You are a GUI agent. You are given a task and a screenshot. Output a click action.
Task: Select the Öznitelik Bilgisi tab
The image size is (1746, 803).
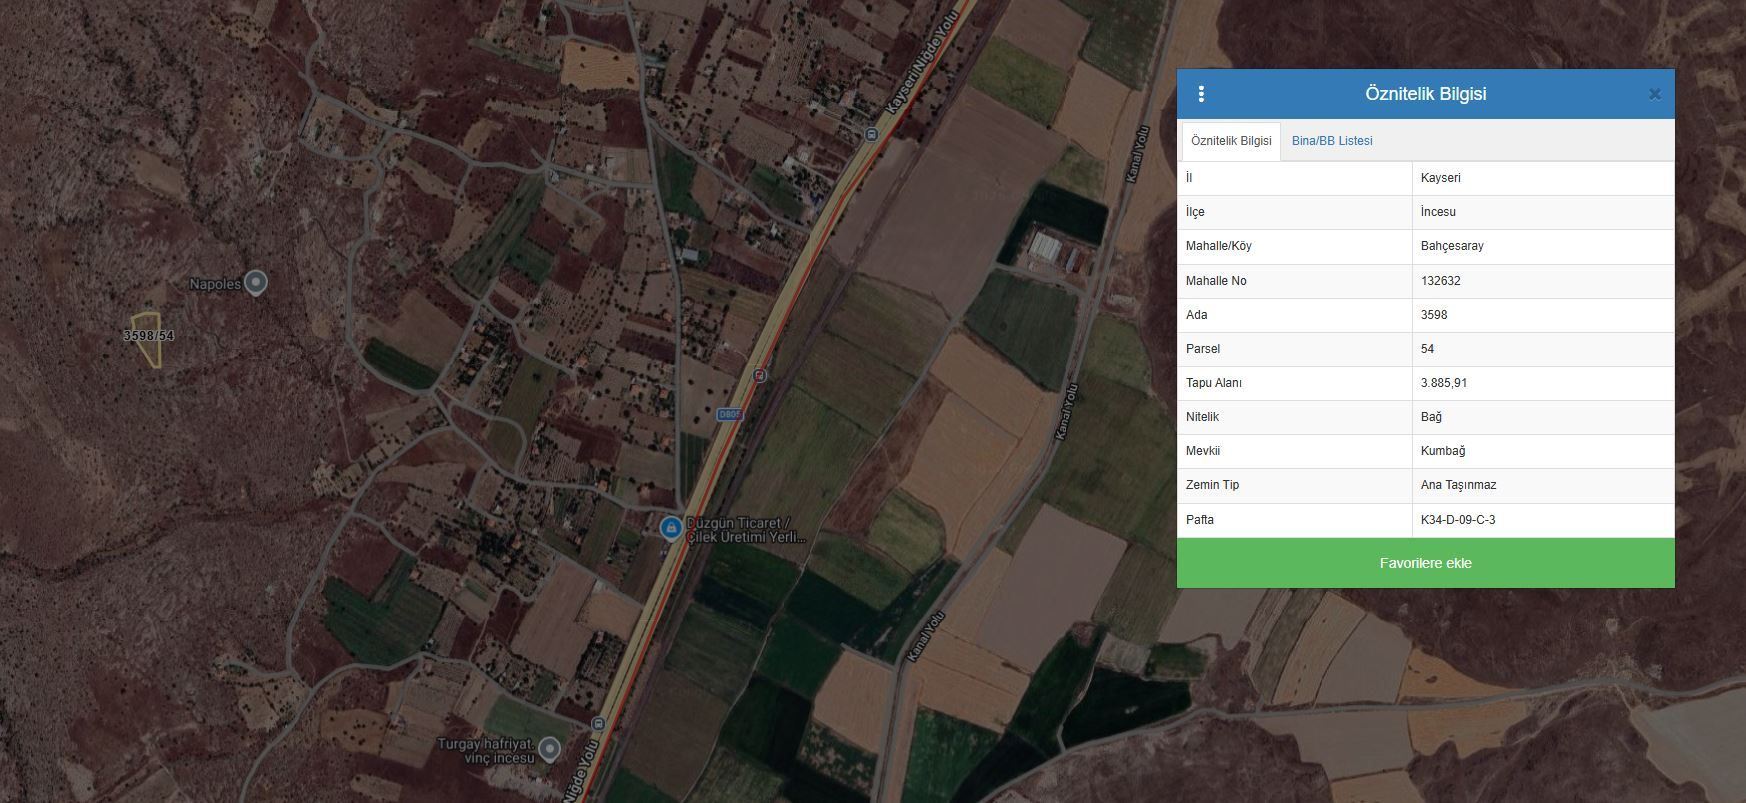click(x=1231, y=141)
